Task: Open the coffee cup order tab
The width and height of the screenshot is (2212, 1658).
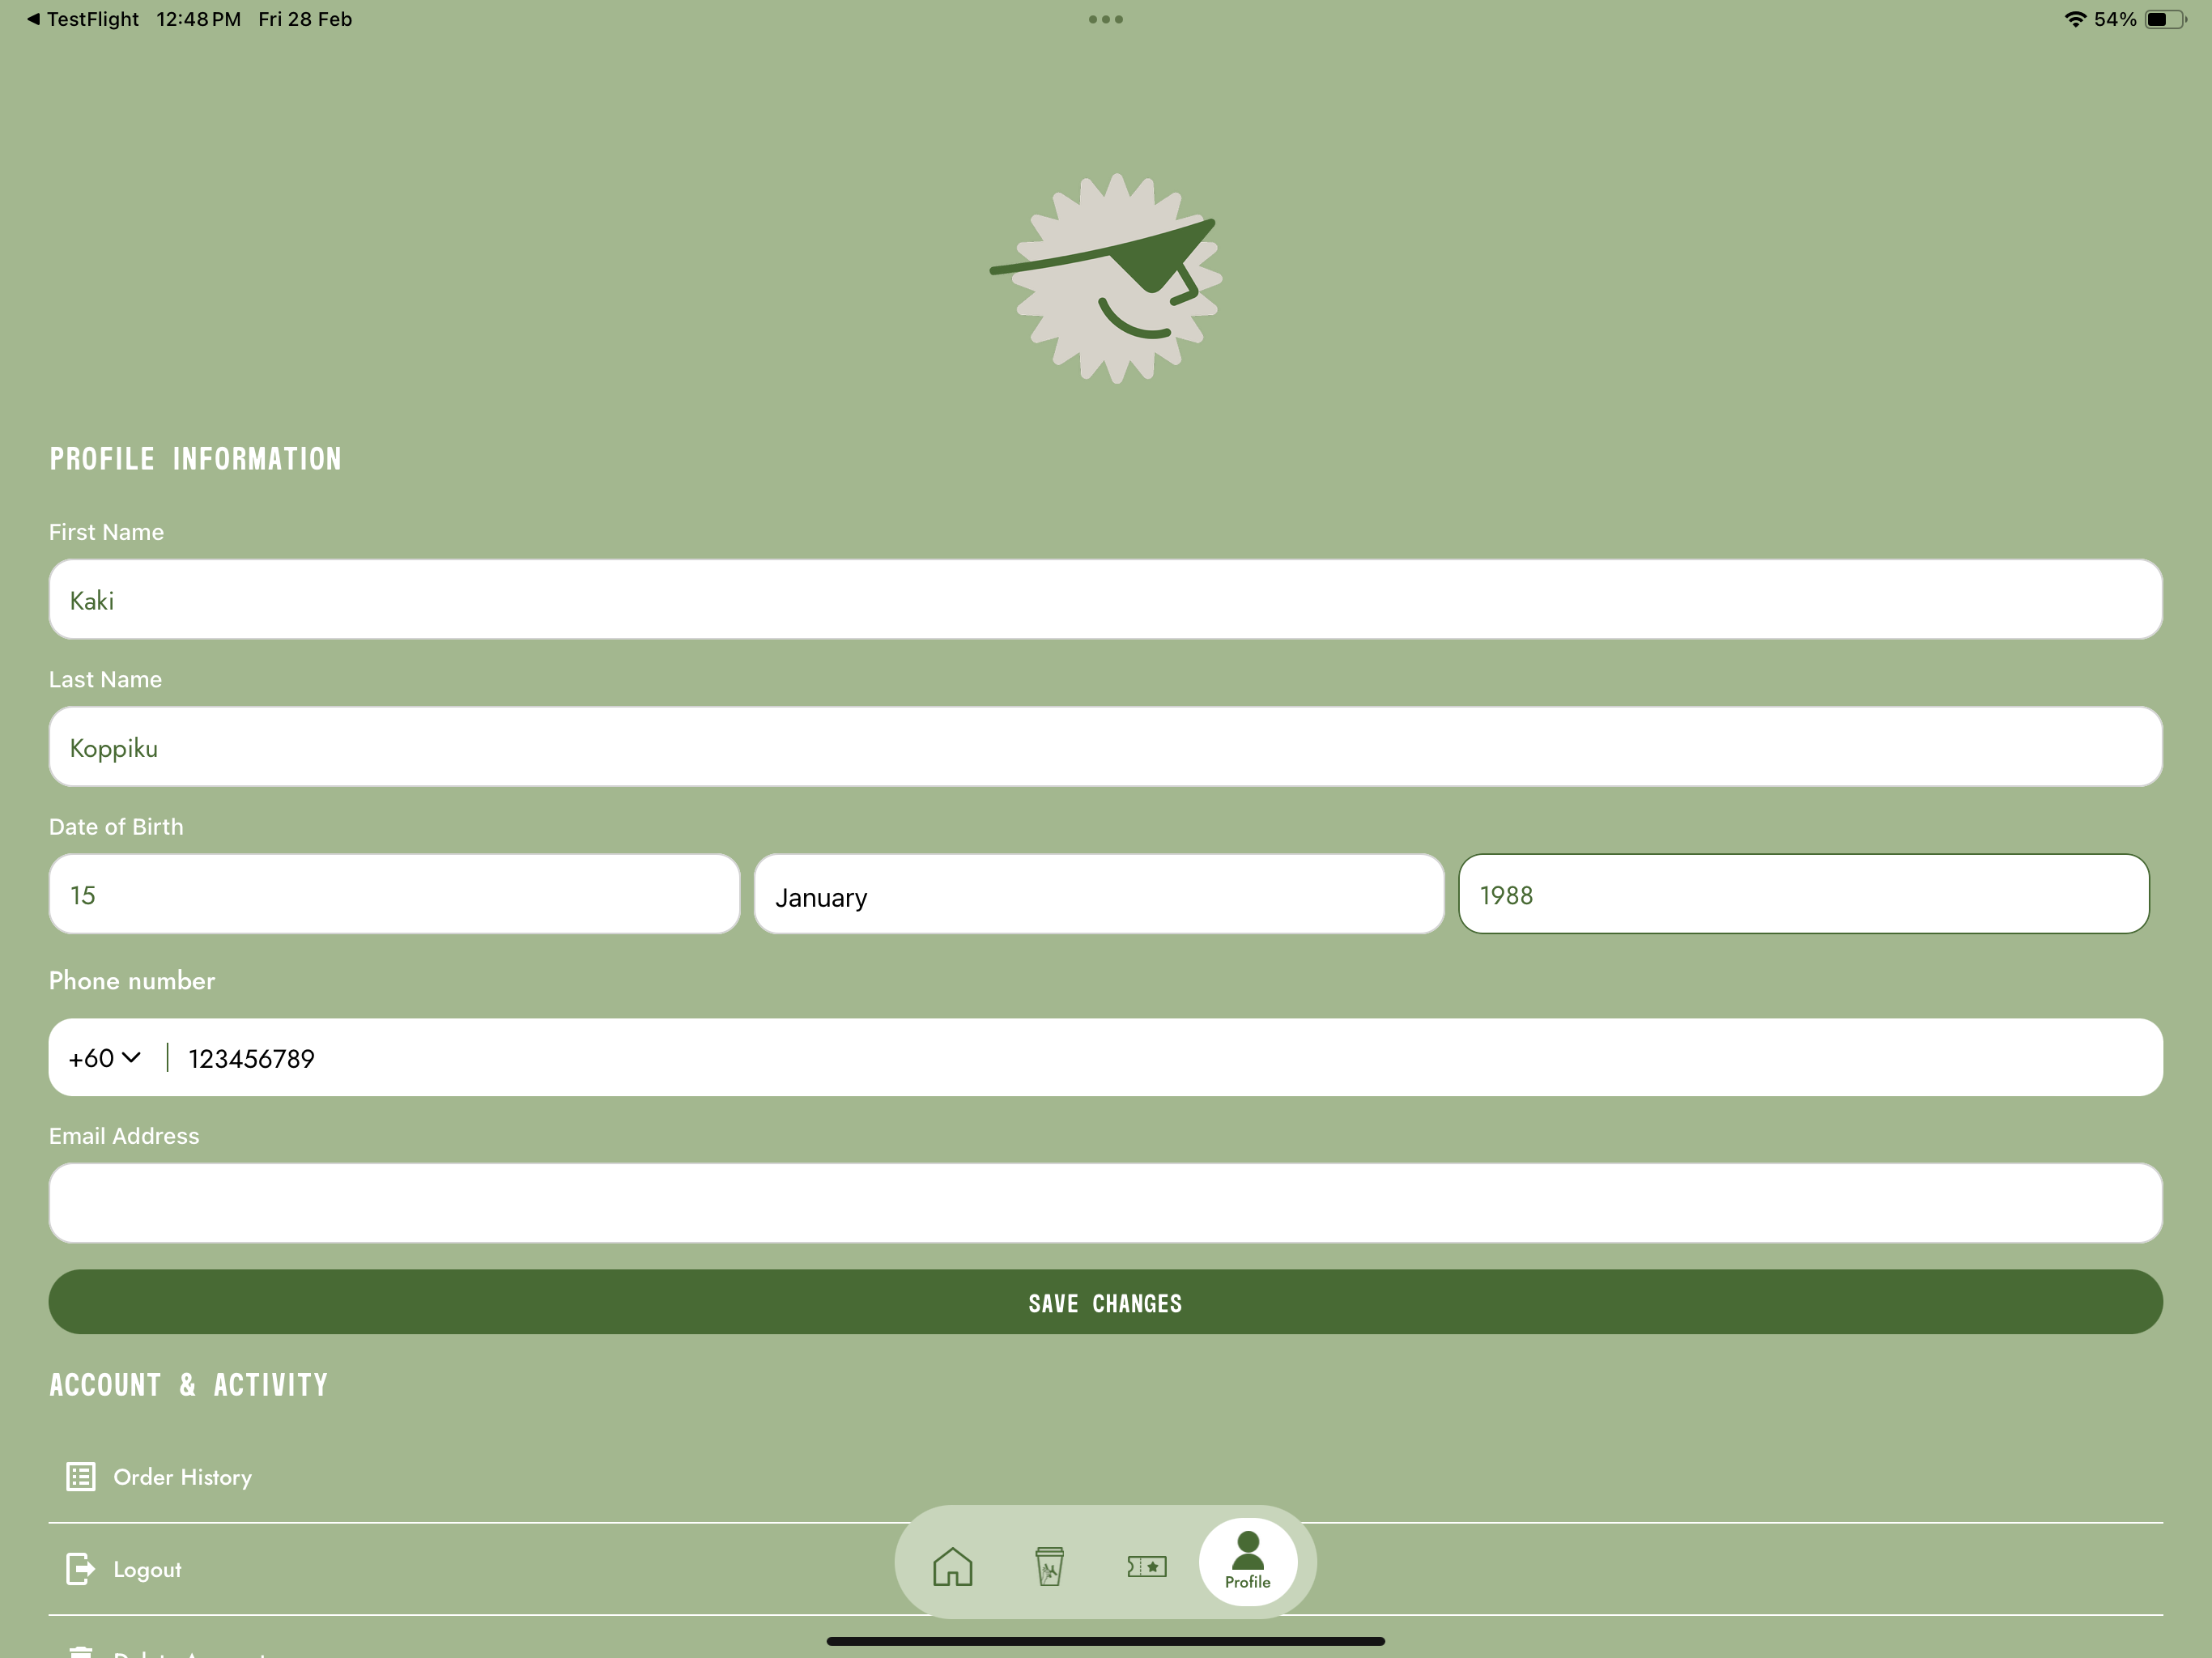Action: pyautogui.click(x=1049, y=1566)
